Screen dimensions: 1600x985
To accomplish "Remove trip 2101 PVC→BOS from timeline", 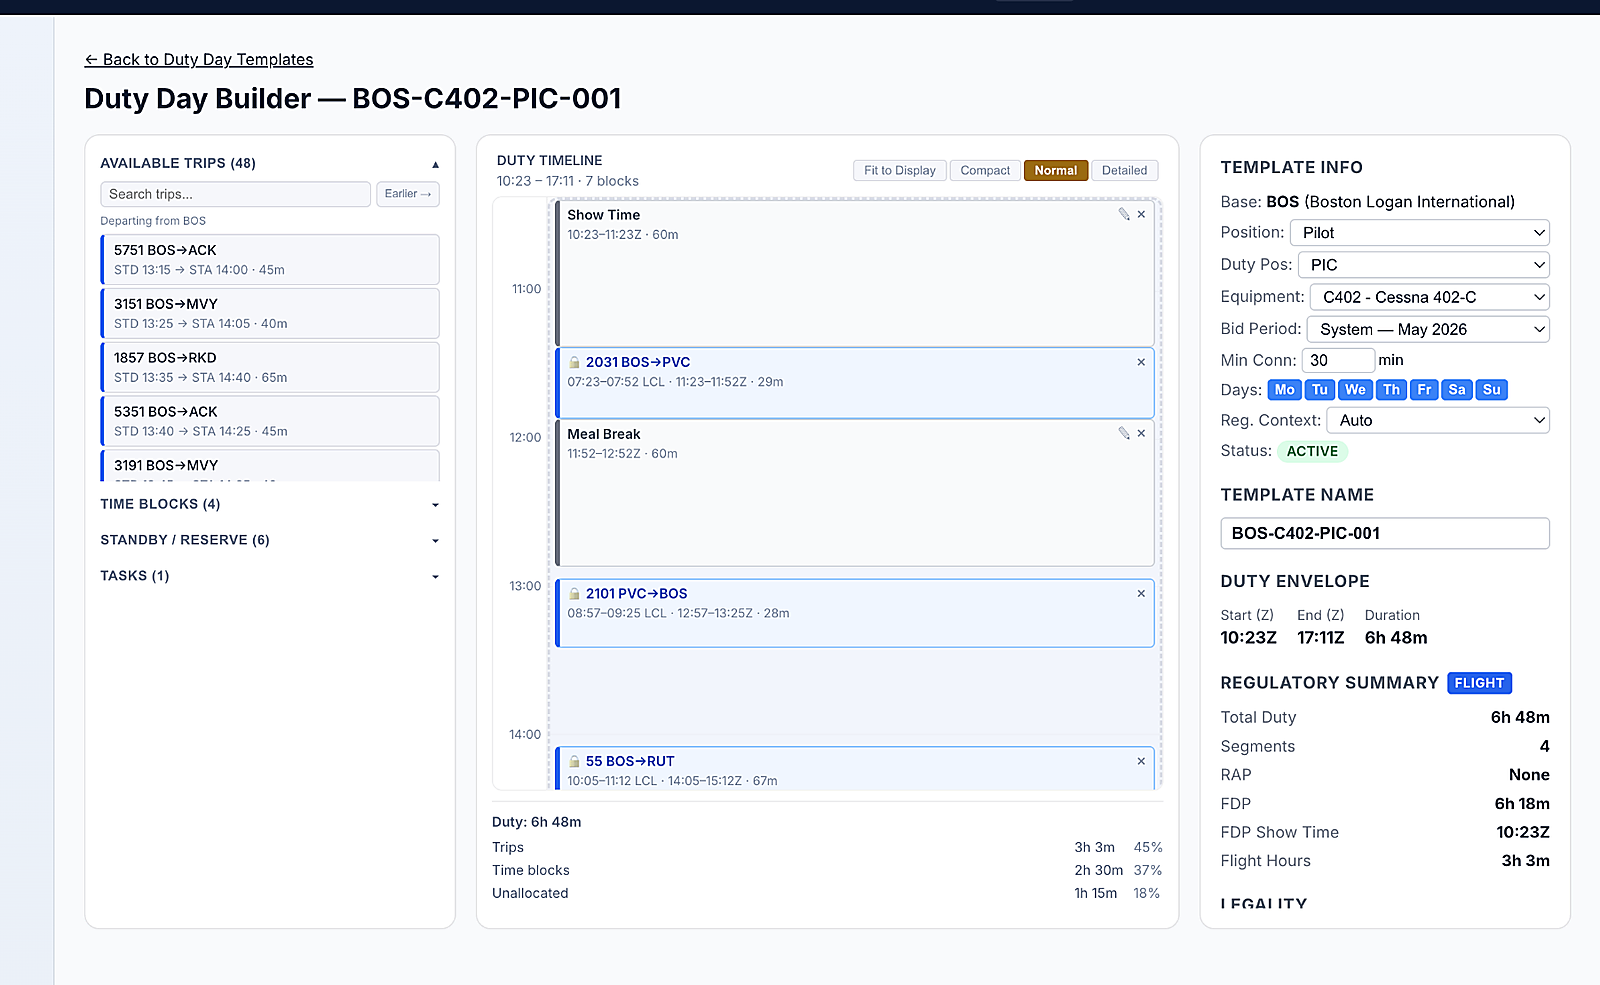I will coord(1141,593).
